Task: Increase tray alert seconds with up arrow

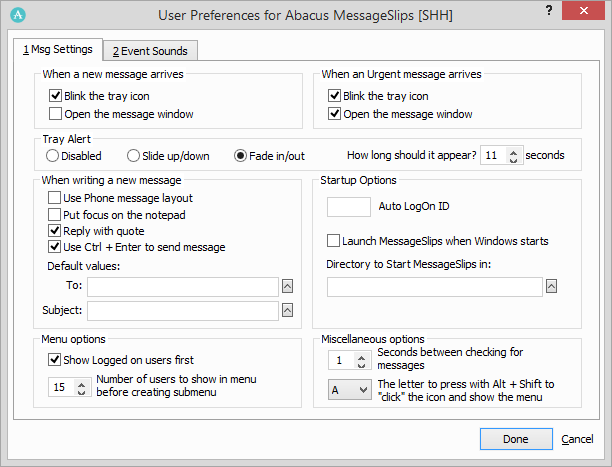Action: tap(514, 152)
